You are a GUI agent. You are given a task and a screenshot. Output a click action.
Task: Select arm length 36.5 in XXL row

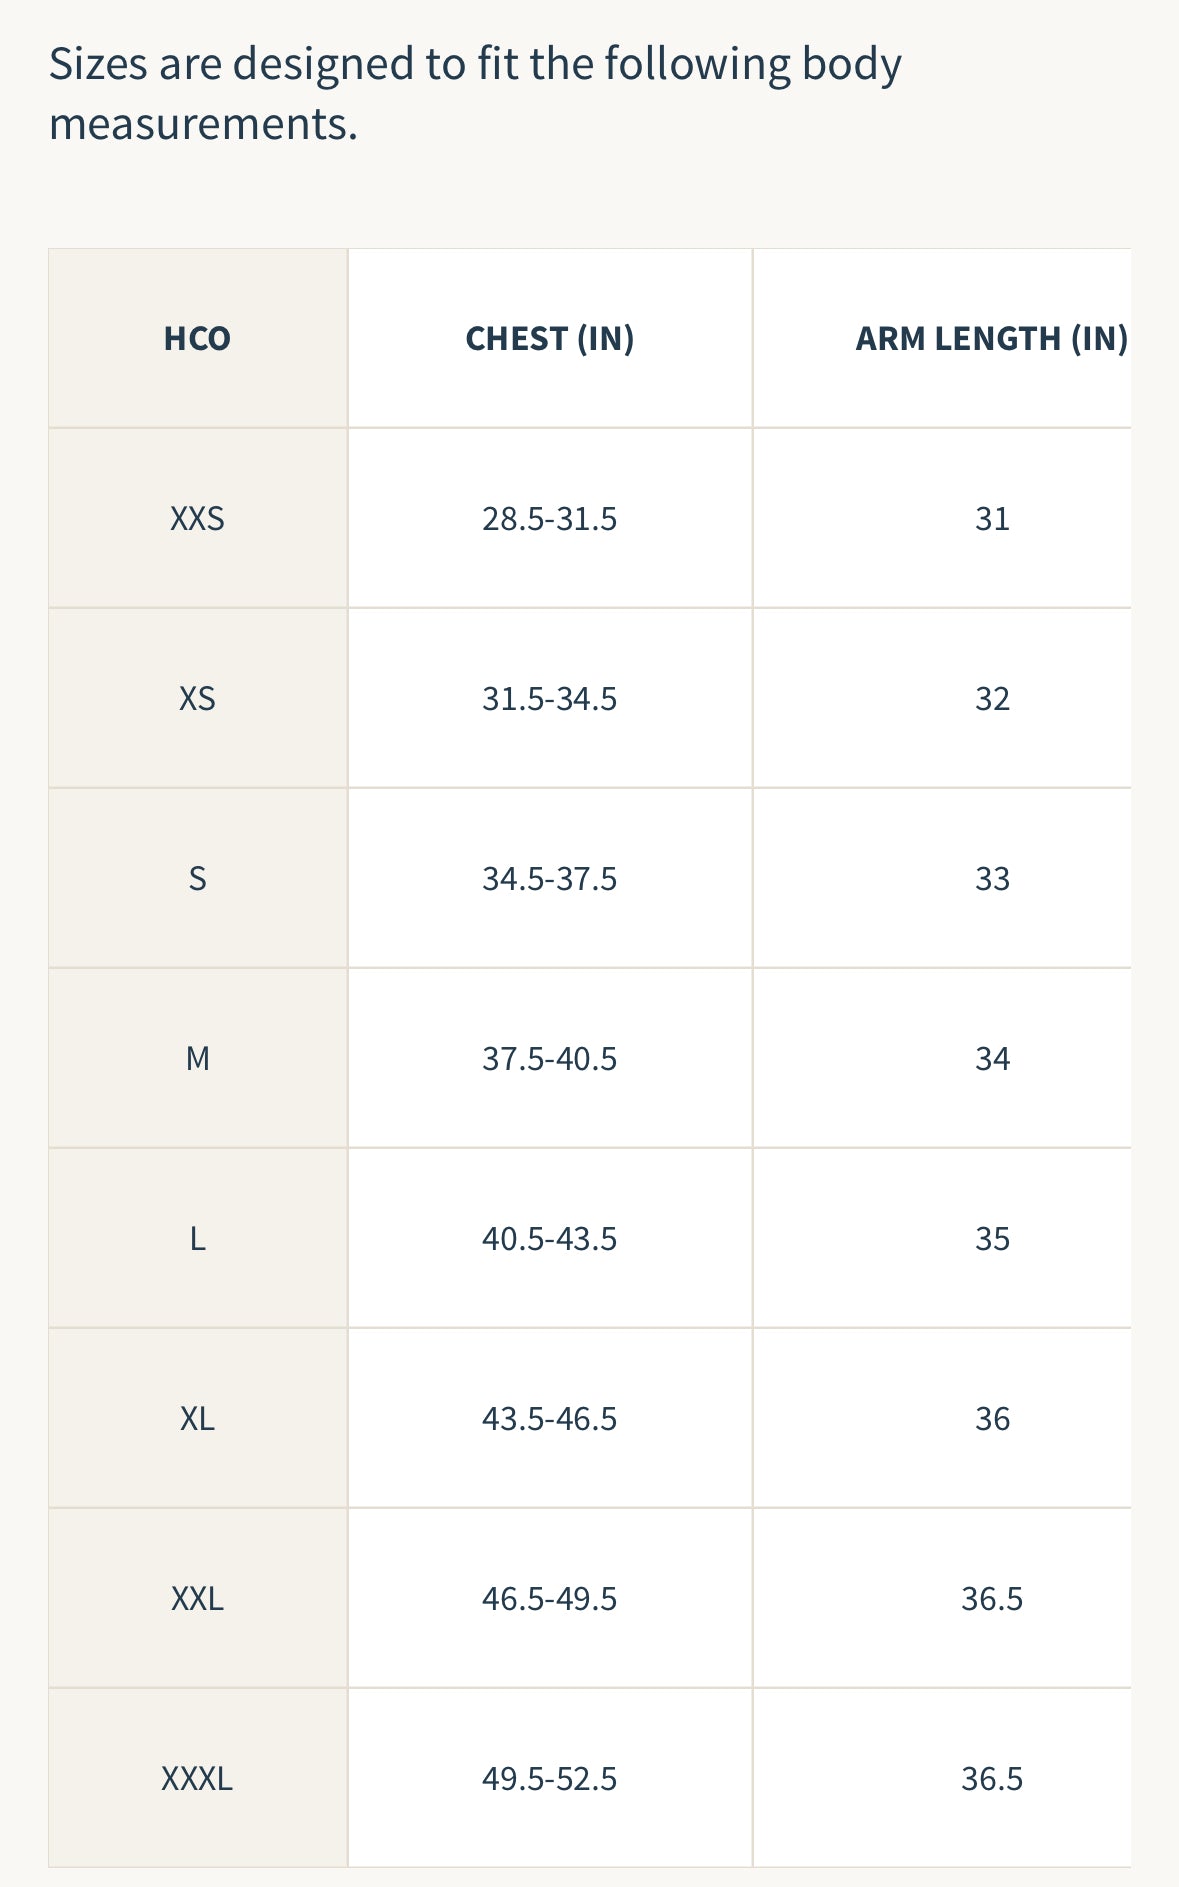(x=992, y=1599)
